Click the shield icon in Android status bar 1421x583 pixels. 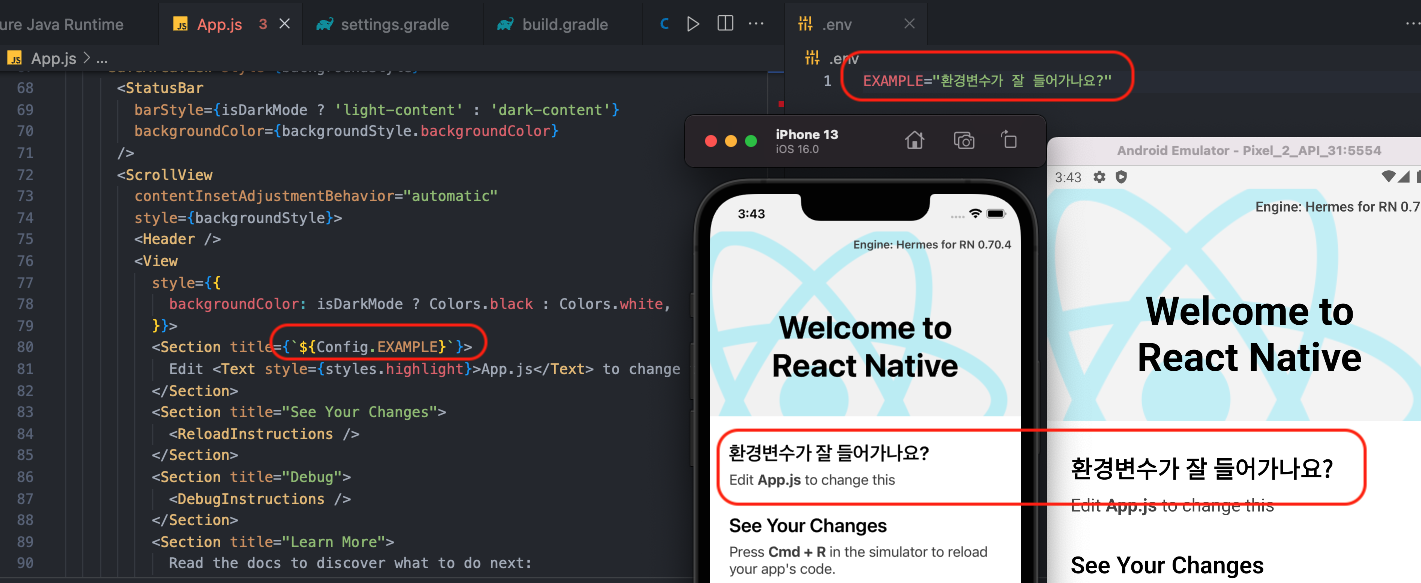click(1121, 177)
